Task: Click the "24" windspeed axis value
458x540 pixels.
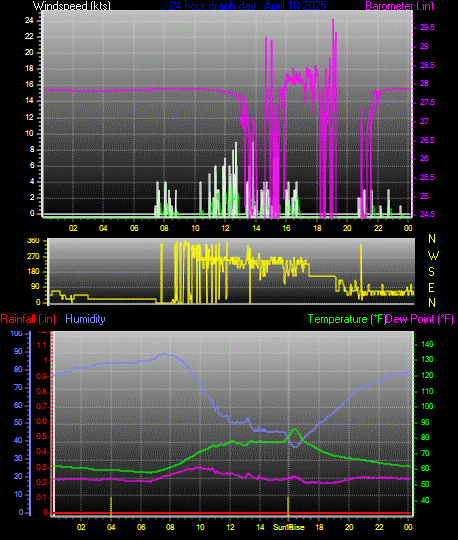Action: point(29,20)
